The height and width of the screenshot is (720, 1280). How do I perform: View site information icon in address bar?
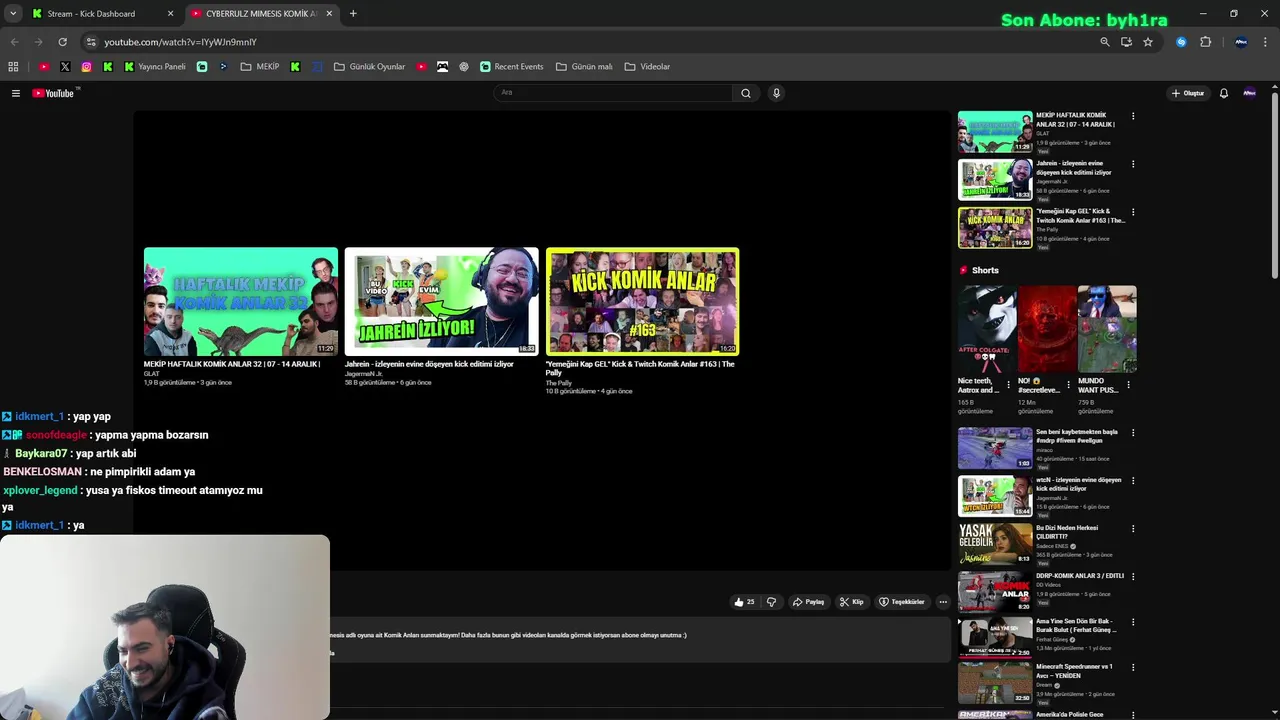[x=91, y=42]
